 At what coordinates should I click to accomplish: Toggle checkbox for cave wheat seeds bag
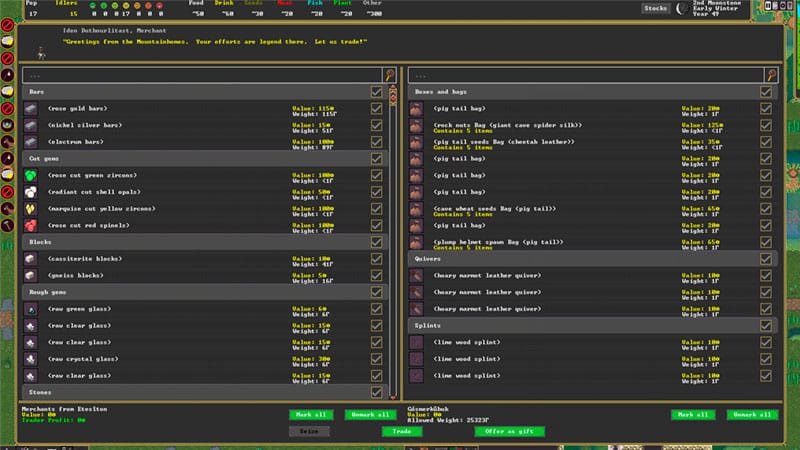click(x=765, y=209)
